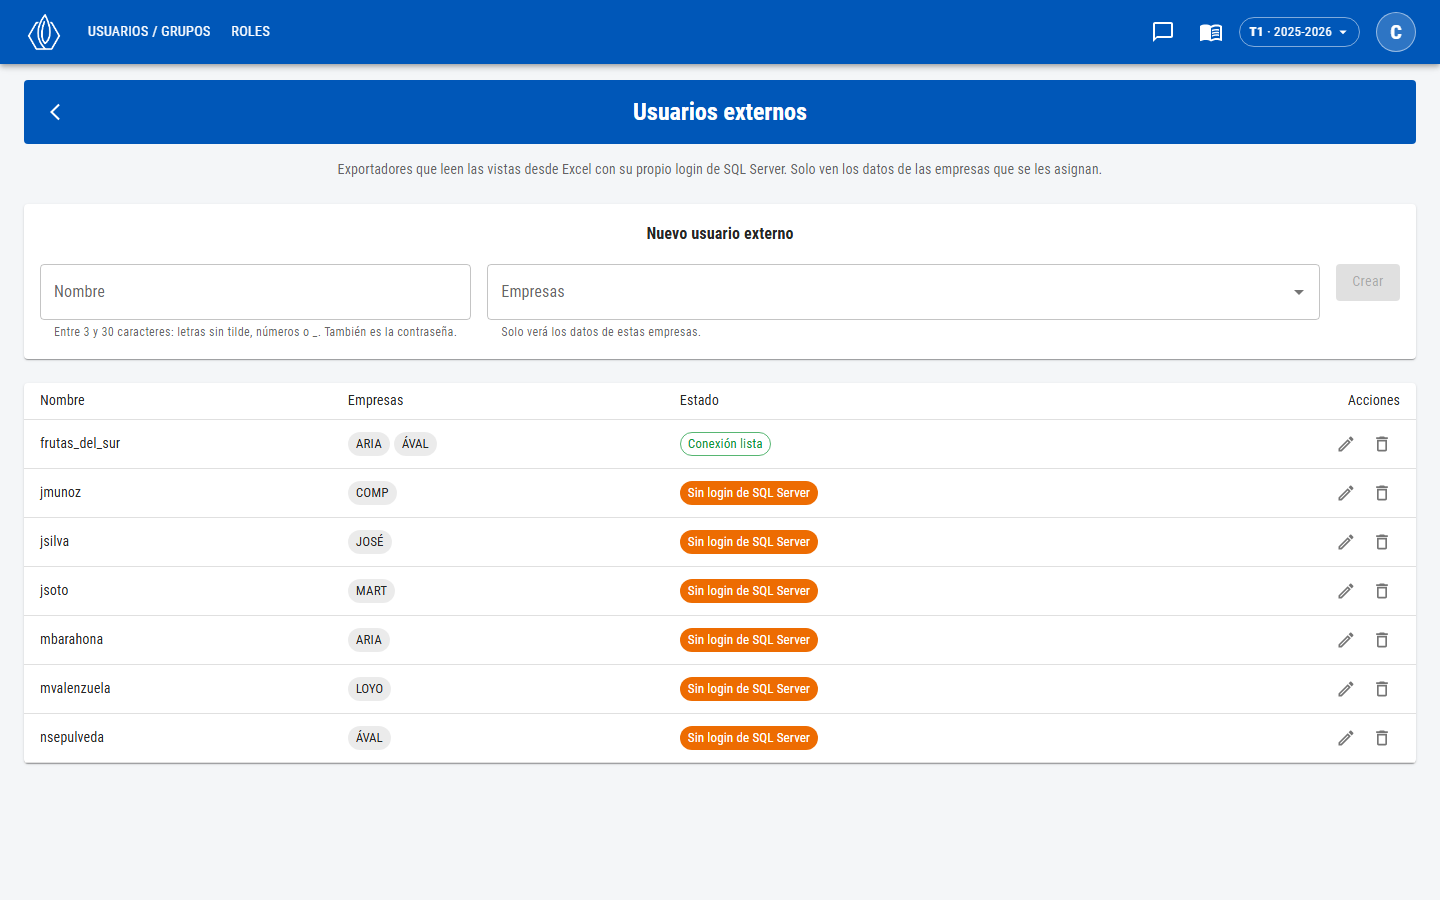Open the Usuarios / Grupos menu

[149, 32]
